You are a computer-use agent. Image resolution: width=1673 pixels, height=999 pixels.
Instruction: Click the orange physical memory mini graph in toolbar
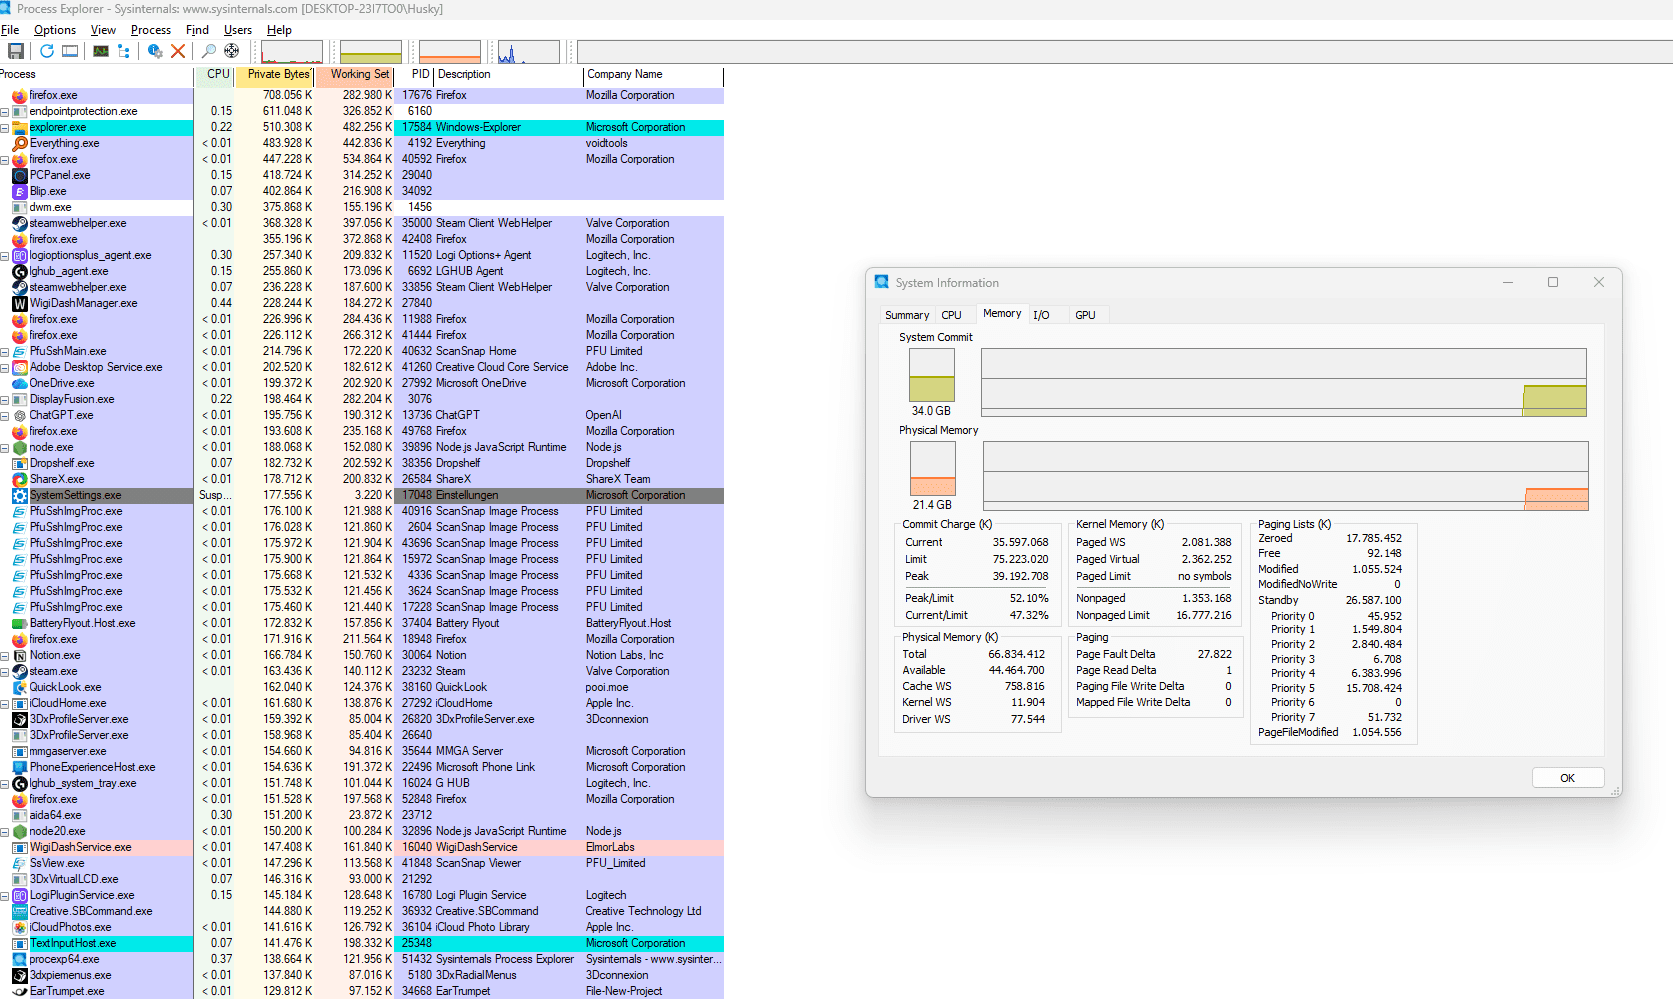tap(450, 52)
